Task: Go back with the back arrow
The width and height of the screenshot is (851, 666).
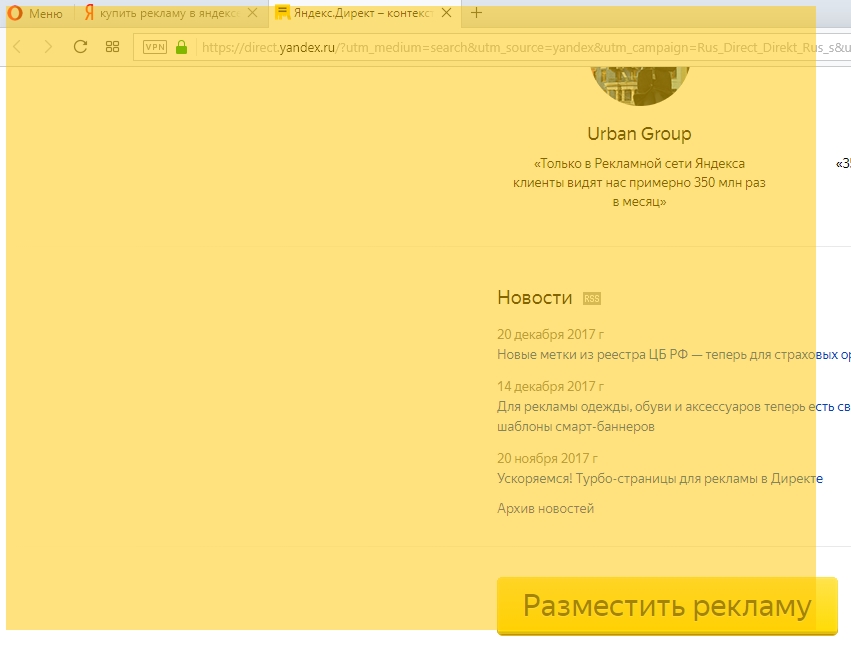Action: [x=17, y=47]
